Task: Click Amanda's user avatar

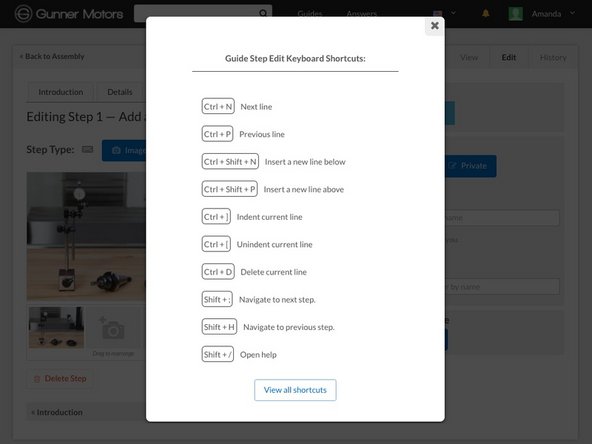Action: tap(516, 14)
